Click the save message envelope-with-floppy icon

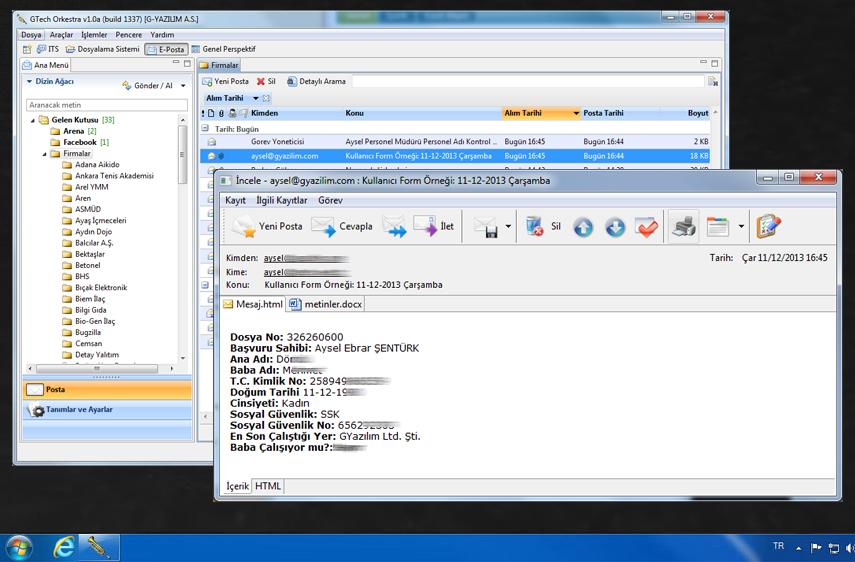485,226
